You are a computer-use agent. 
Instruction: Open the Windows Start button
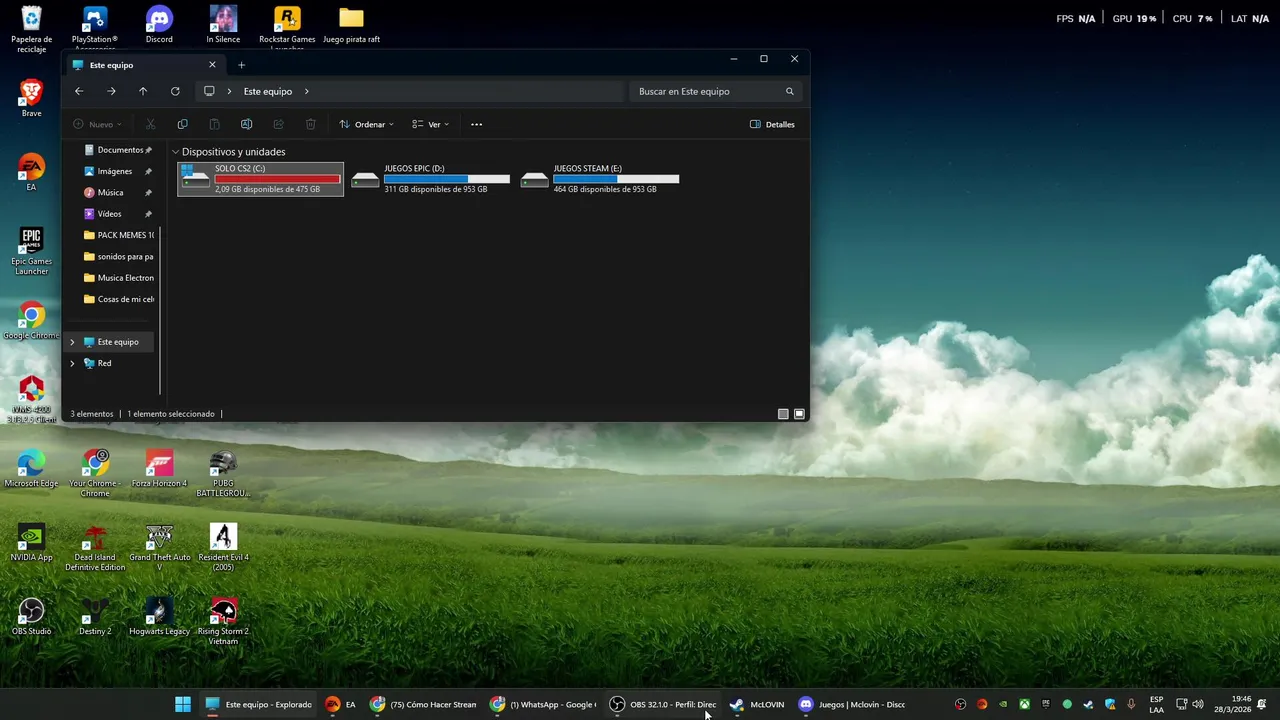pyautogui.click(x=183, y=704)
